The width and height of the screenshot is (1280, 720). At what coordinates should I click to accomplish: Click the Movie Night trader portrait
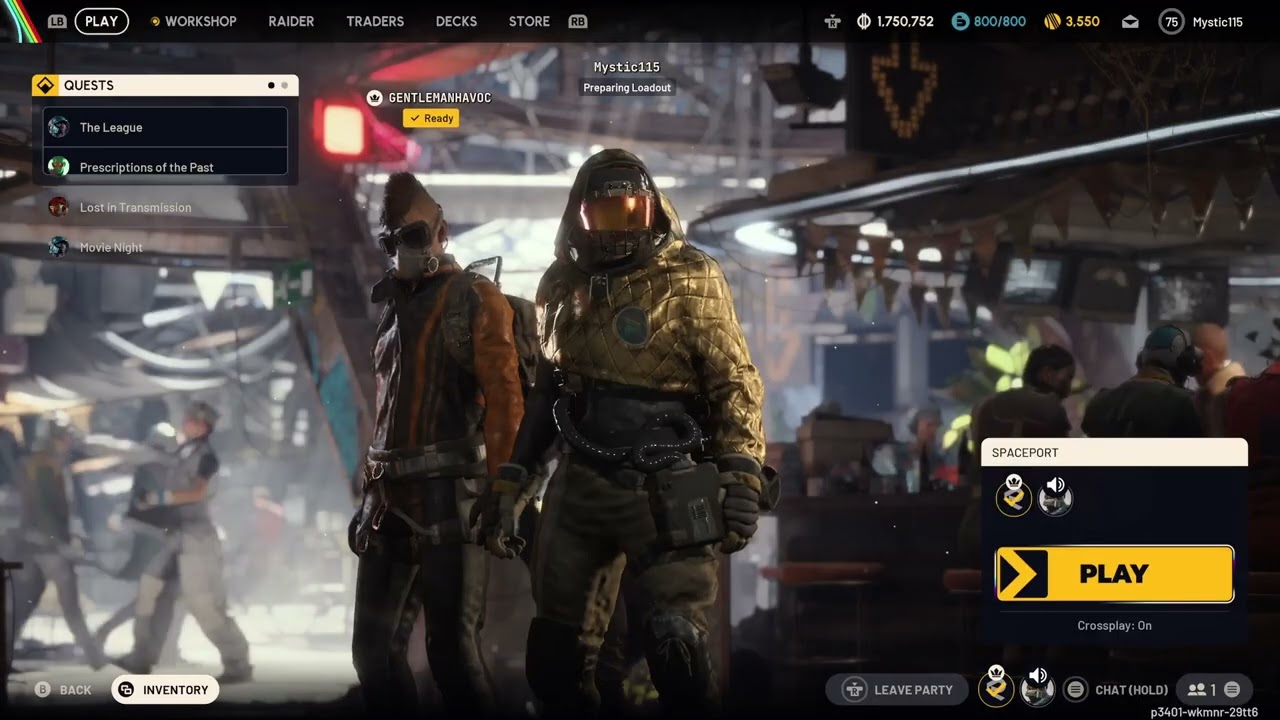[59, 247]
